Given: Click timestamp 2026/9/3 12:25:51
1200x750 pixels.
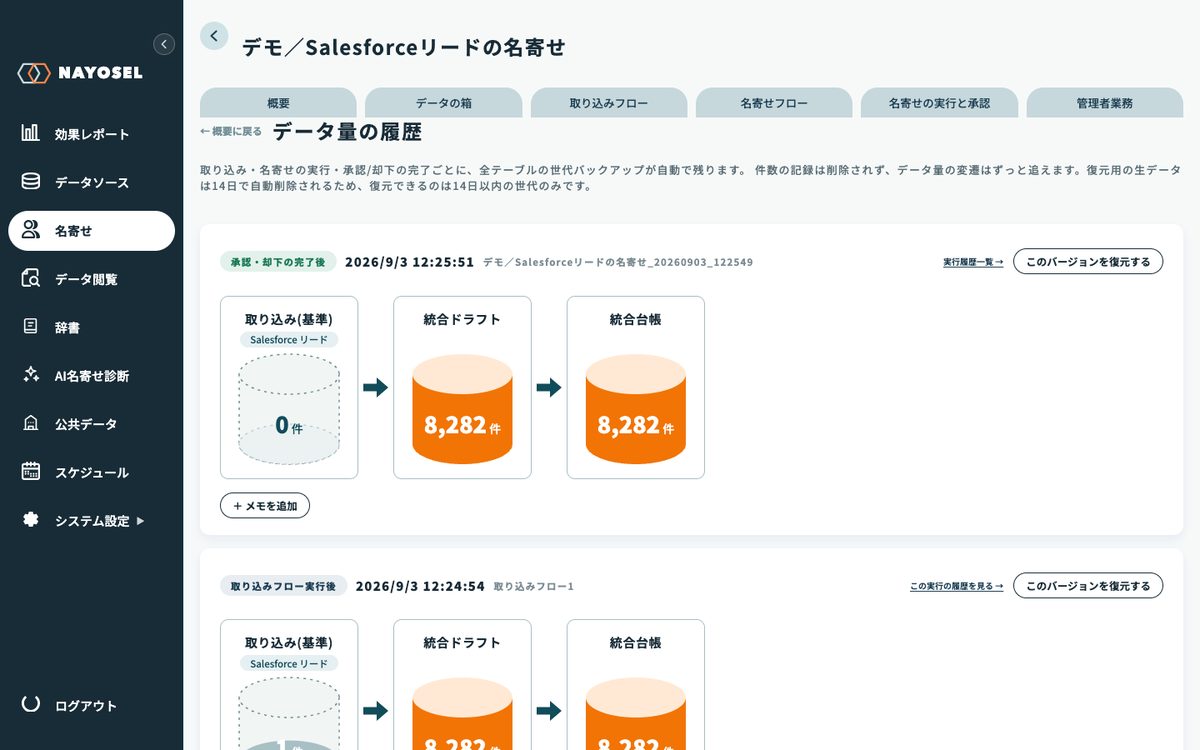Looking at the screenshot, I should click(x=410, y=262).
